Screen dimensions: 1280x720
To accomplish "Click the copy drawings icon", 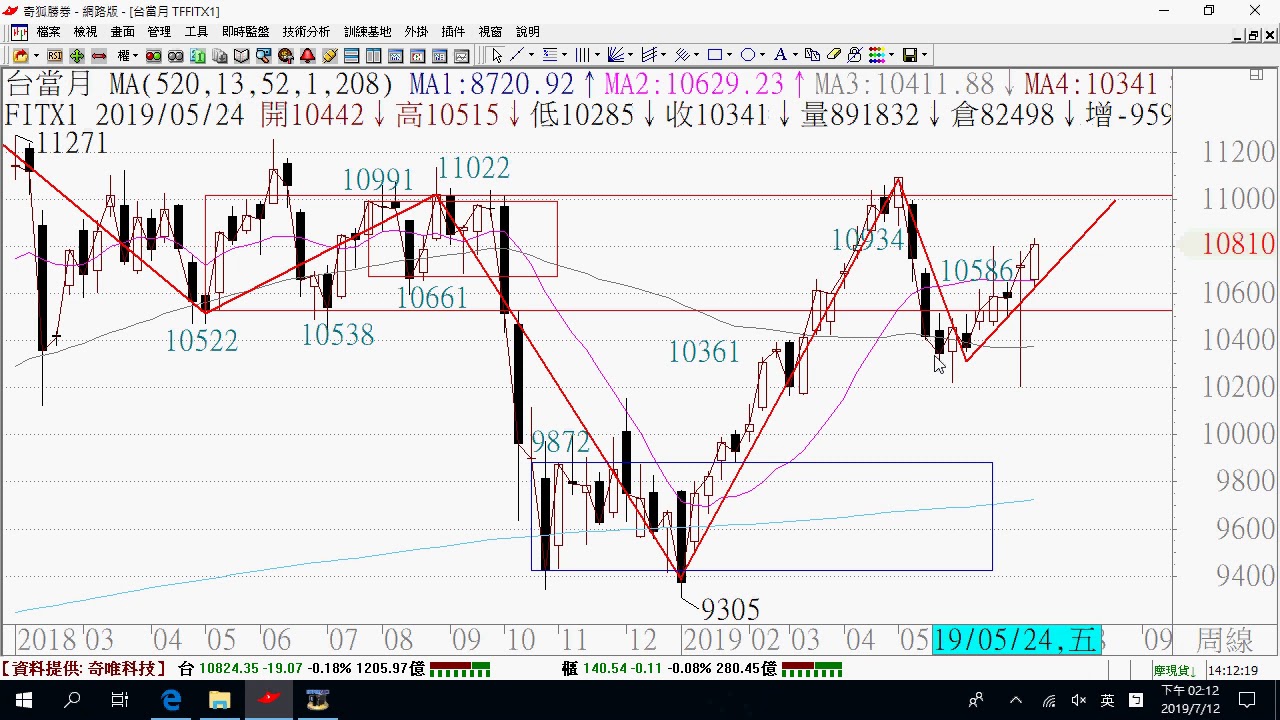I will [x=812, y=55].
